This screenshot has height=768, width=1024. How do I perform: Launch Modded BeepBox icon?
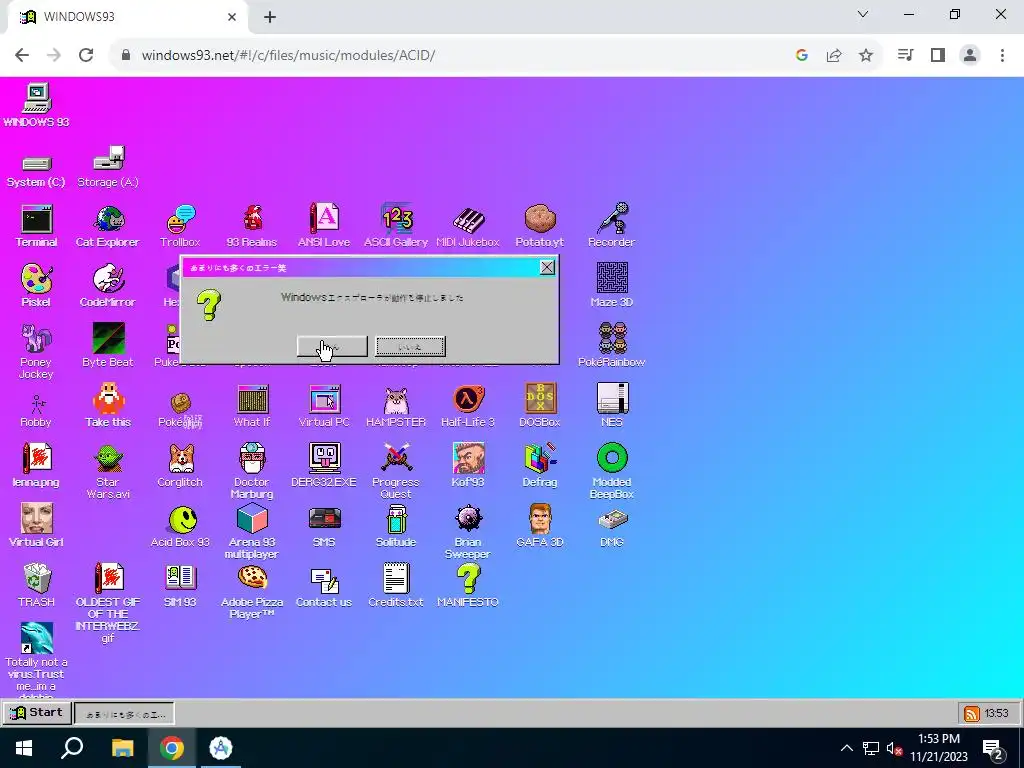tap(611, 472)
